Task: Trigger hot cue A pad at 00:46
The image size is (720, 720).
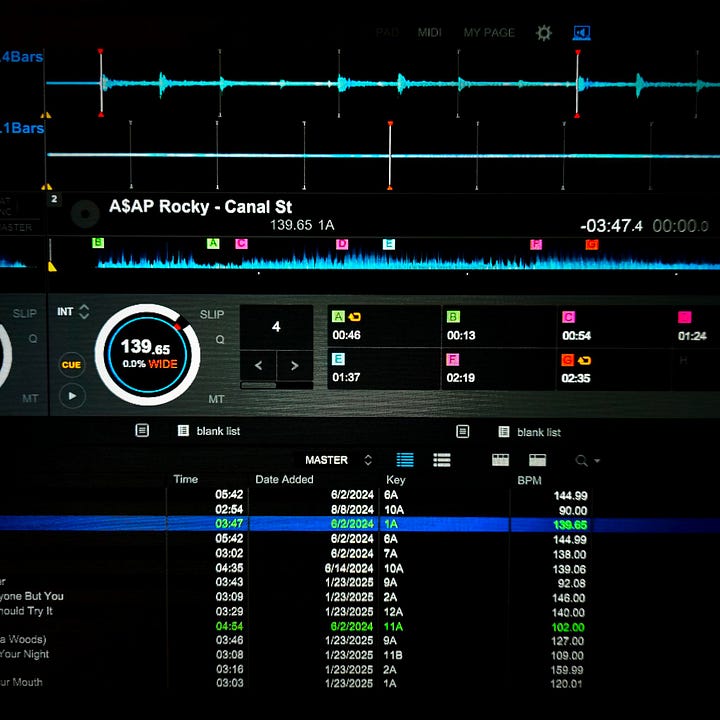Action: coord(384,326)
